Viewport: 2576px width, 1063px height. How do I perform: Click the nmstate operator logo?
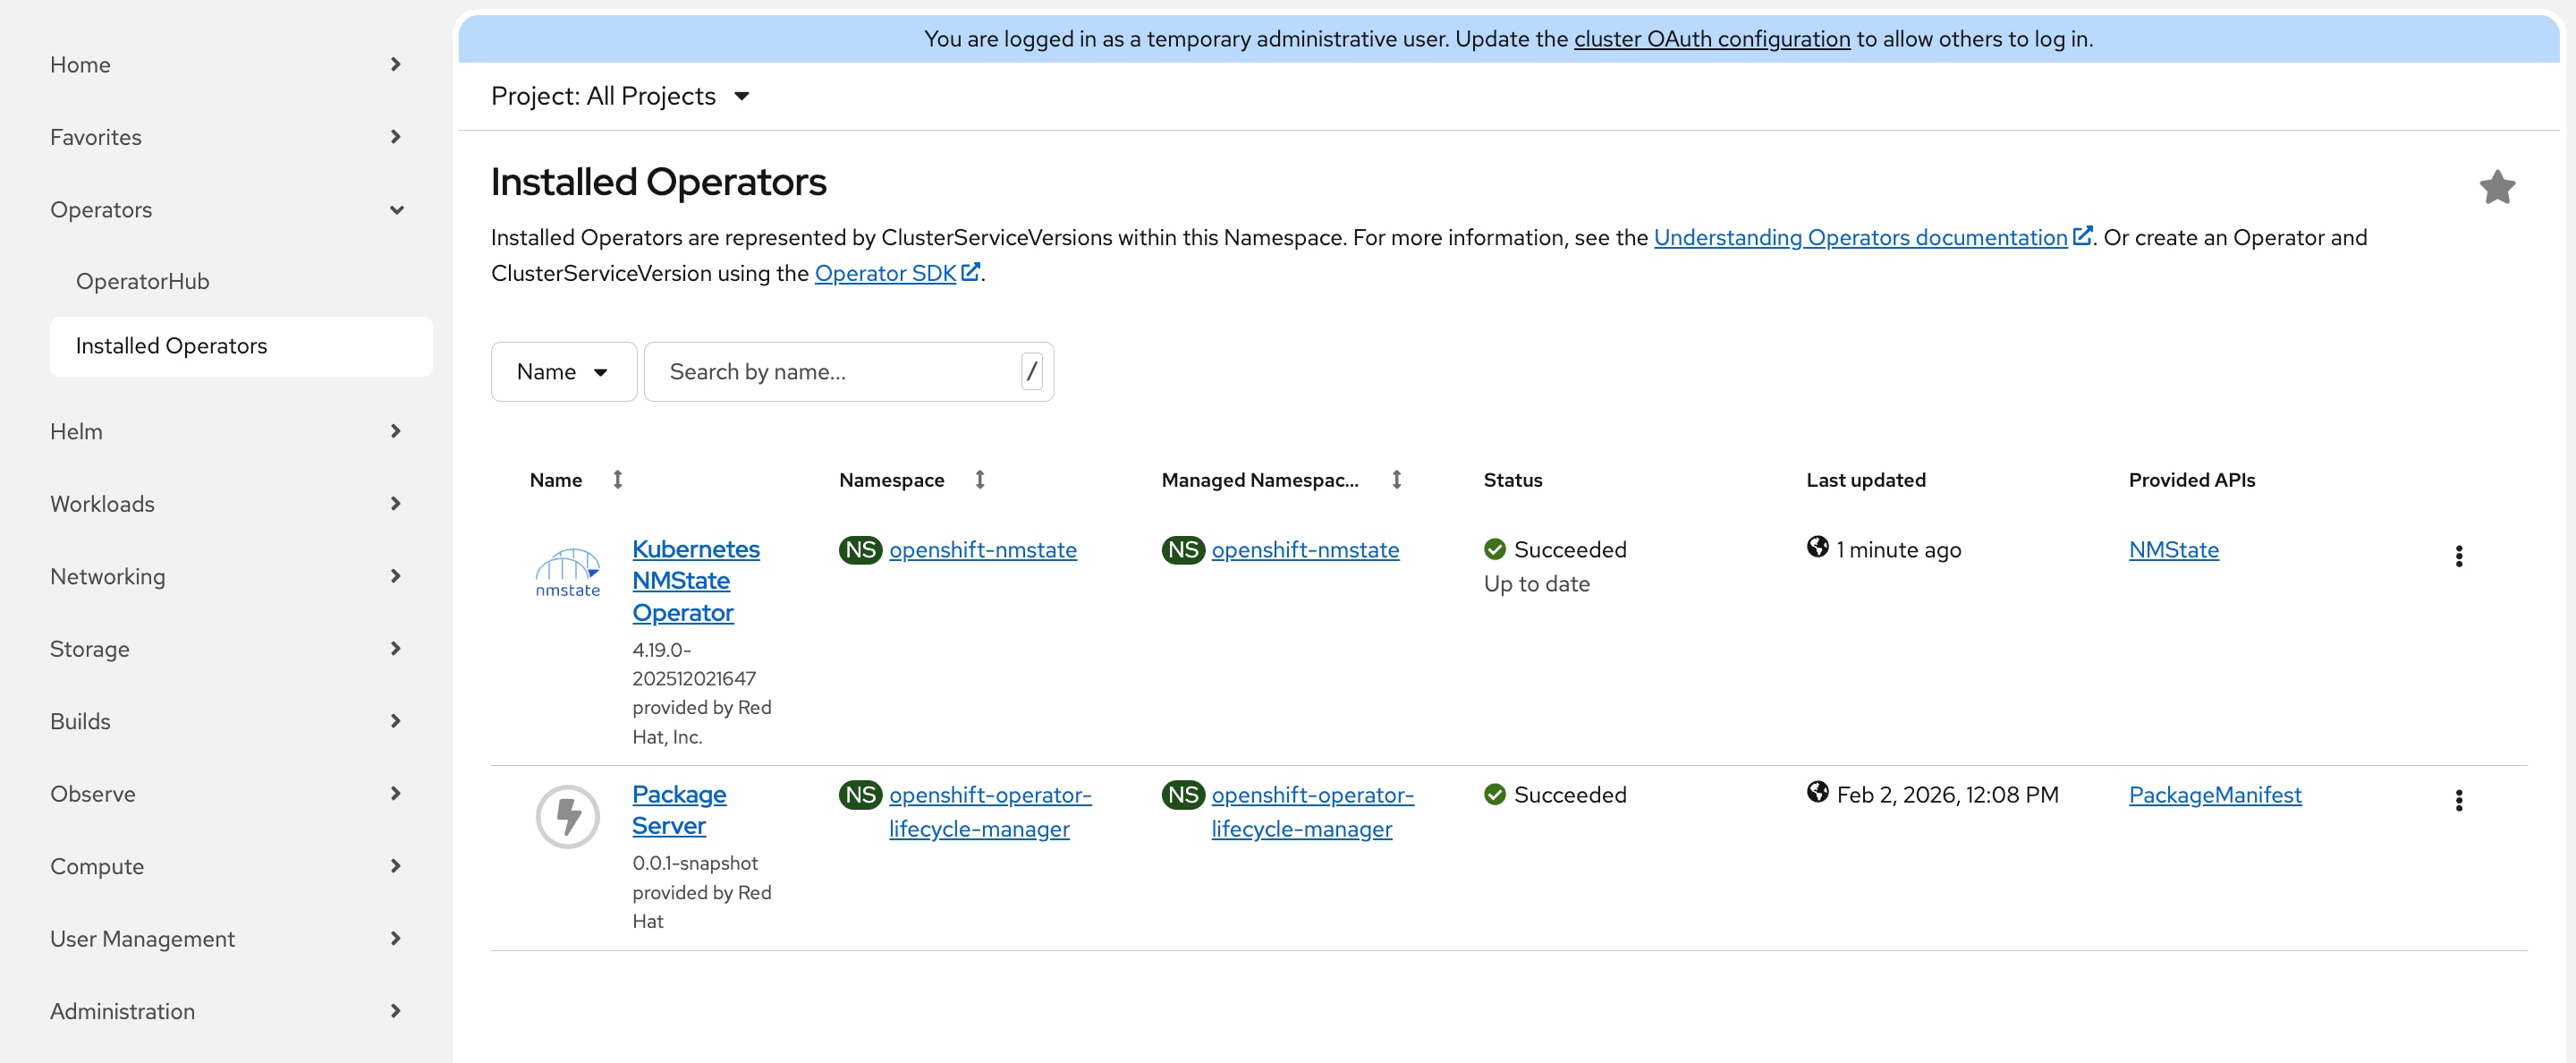tap(567, 572)
